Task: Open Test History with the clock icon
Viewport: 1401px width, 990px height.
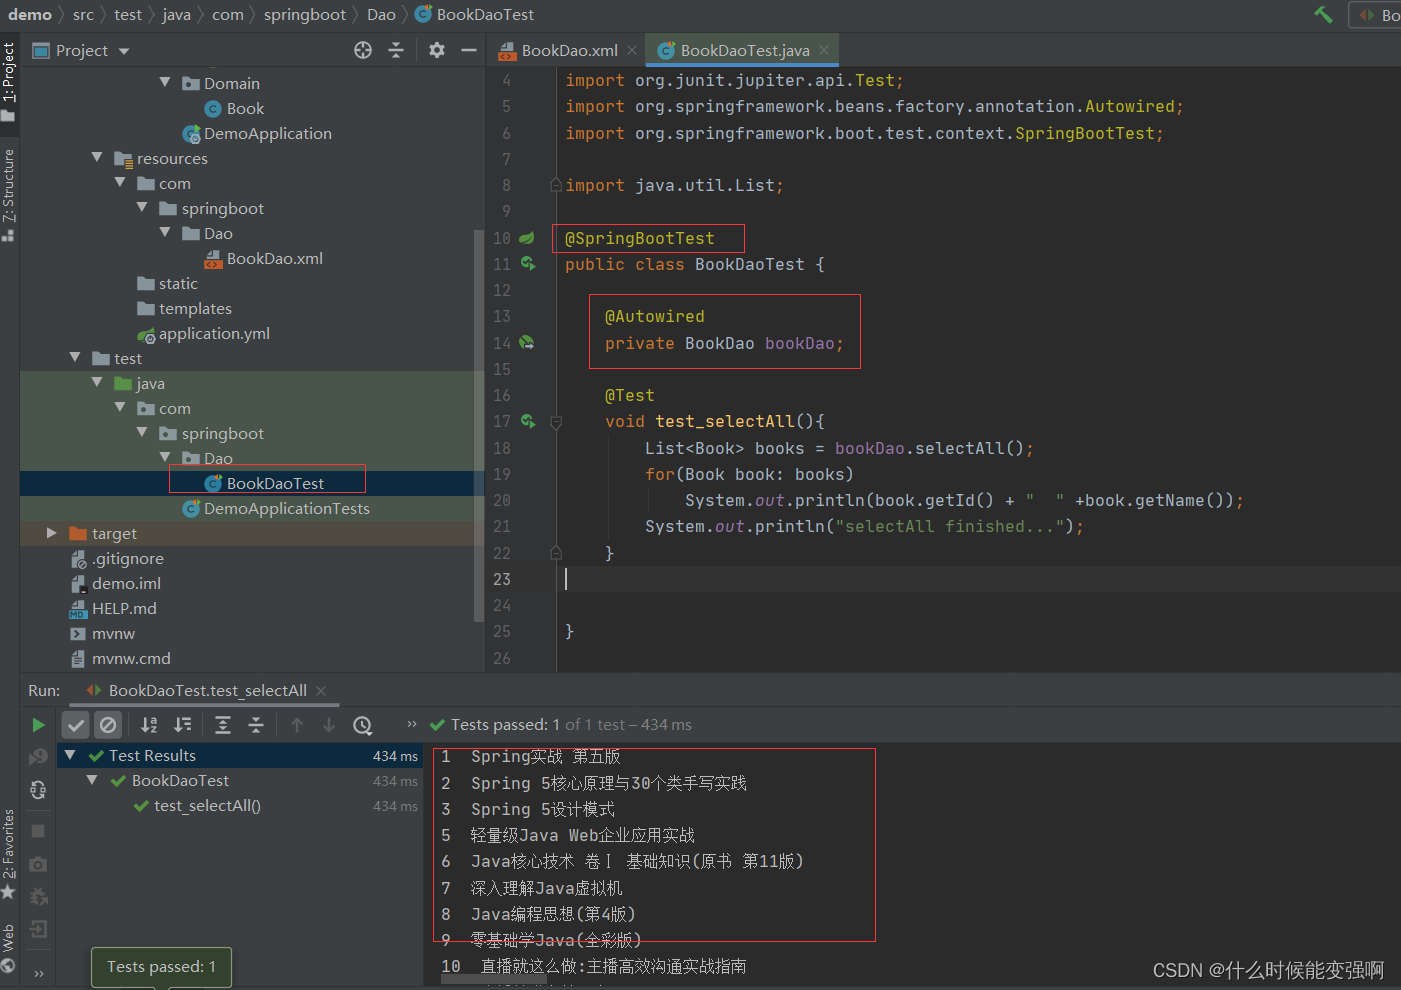Action: 362,725
